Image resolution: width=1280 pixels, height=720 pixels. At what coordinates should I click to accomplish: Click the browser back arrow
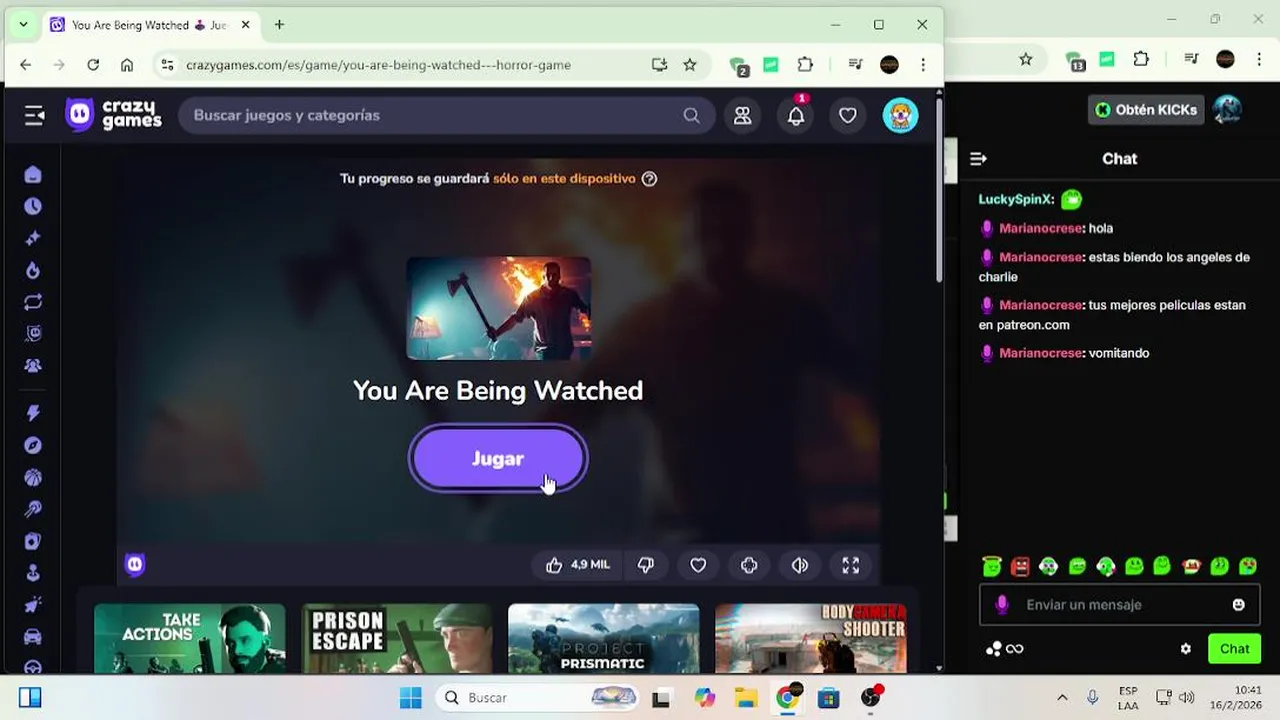tap(26, 65)
